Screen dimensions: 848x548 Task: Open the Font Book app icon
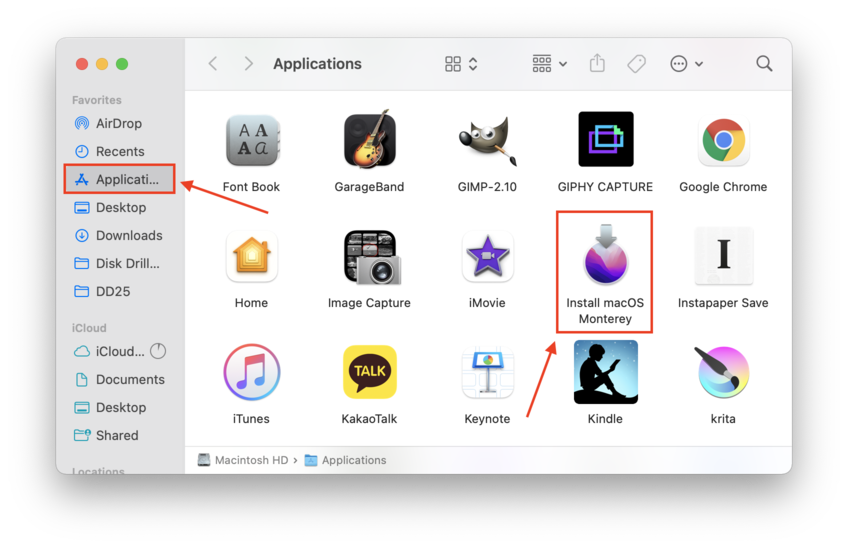[x=251, y=141]
